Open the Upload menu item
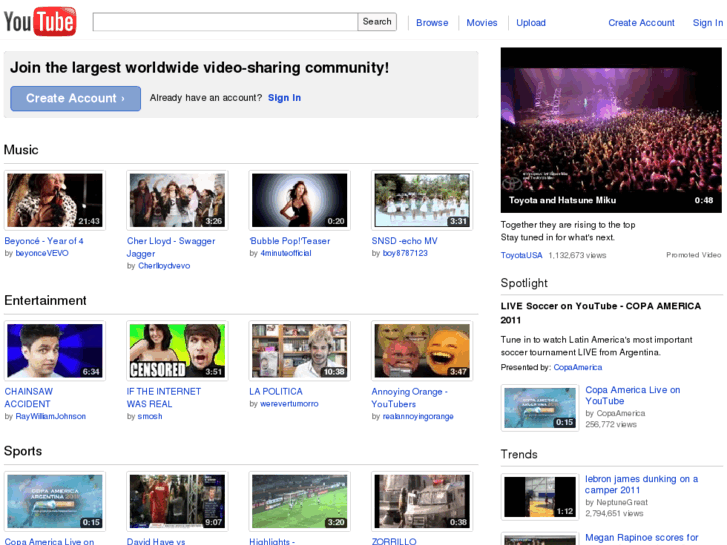Viewport: 727px width, 545px height. (x=531, y=23)
